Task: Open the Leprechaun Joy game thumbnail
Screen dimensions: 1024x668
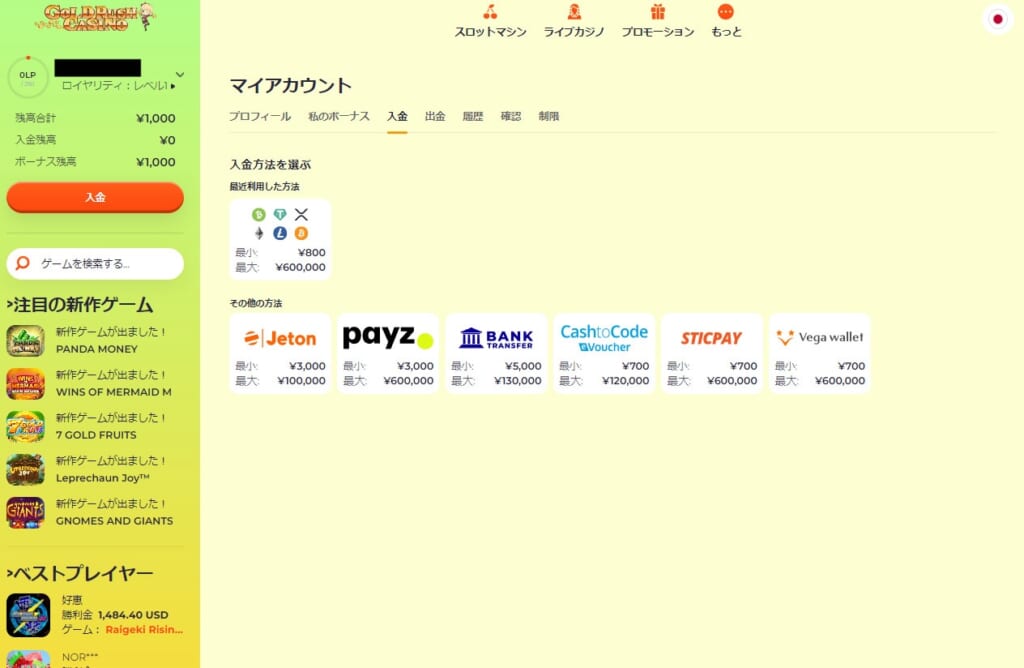Action: pyautogui.click(x=25, y=469)
